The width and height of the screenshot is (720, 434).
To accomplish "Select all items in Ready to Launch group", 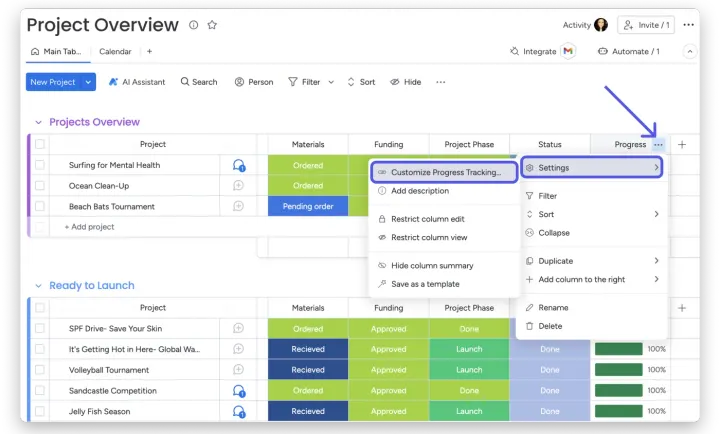I will [40, 308].
